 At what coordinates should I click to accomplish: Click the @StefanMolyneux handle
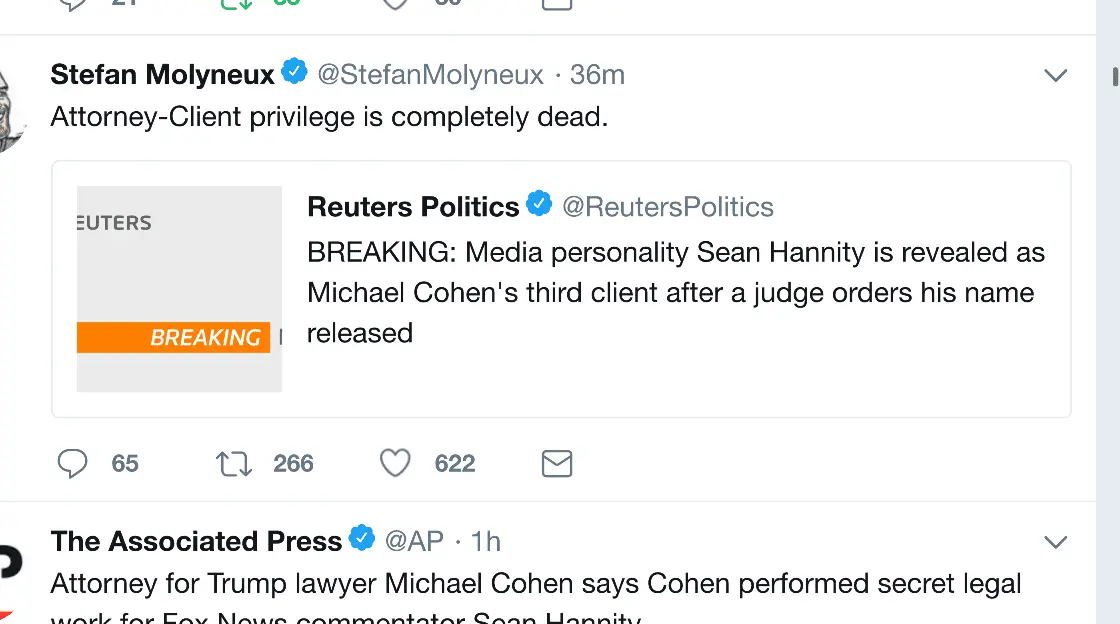(431, 75)
